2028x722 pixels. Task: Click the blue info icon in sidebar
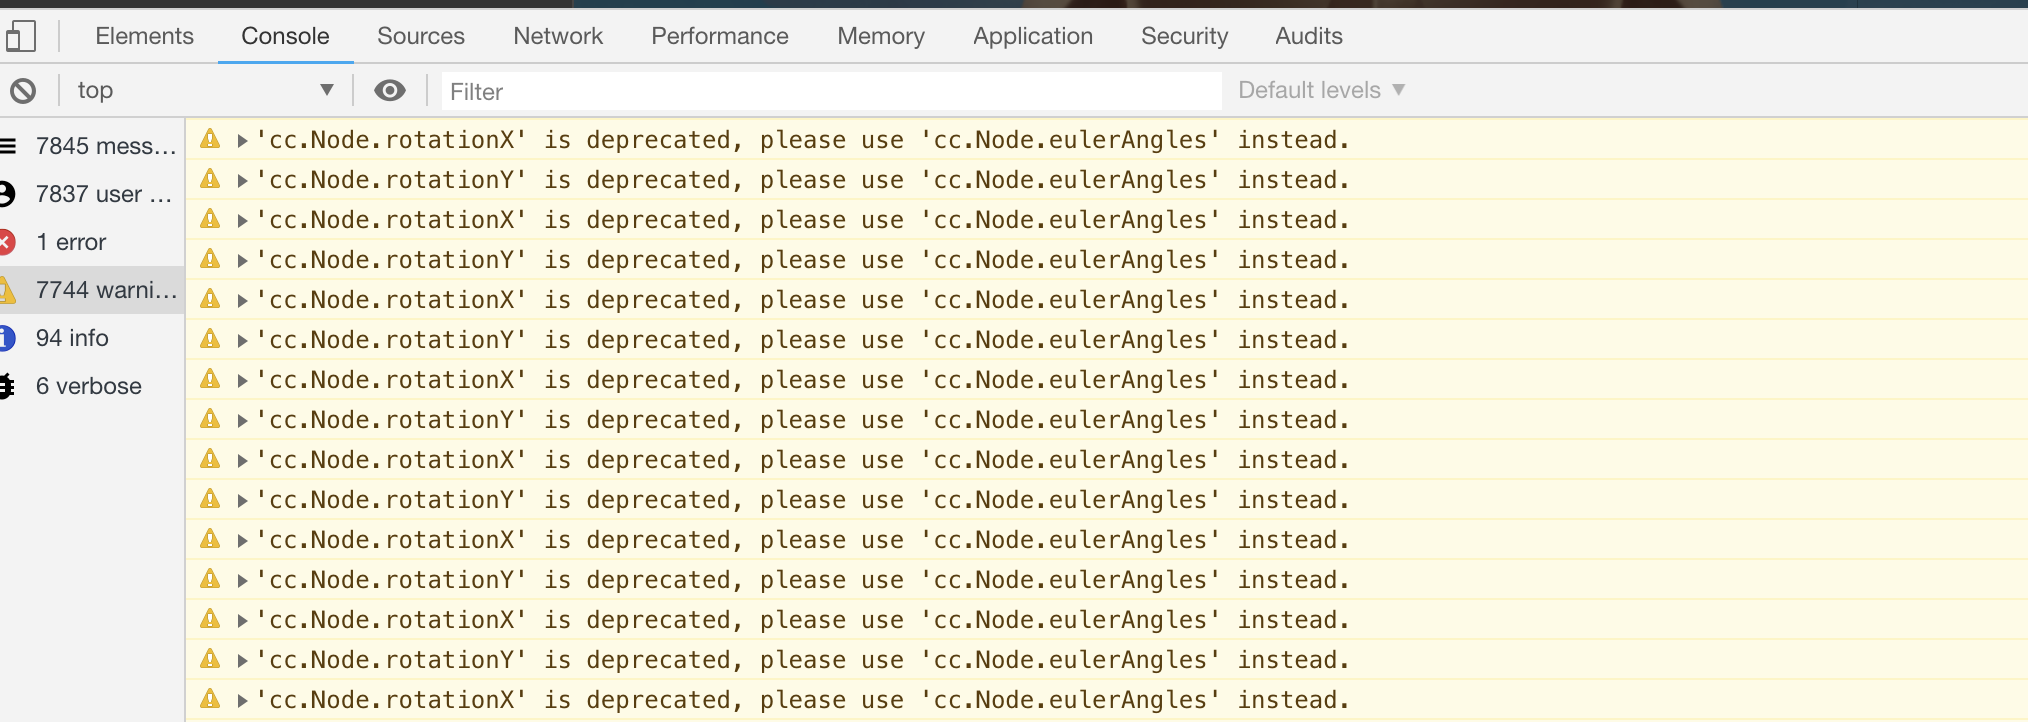7,338
